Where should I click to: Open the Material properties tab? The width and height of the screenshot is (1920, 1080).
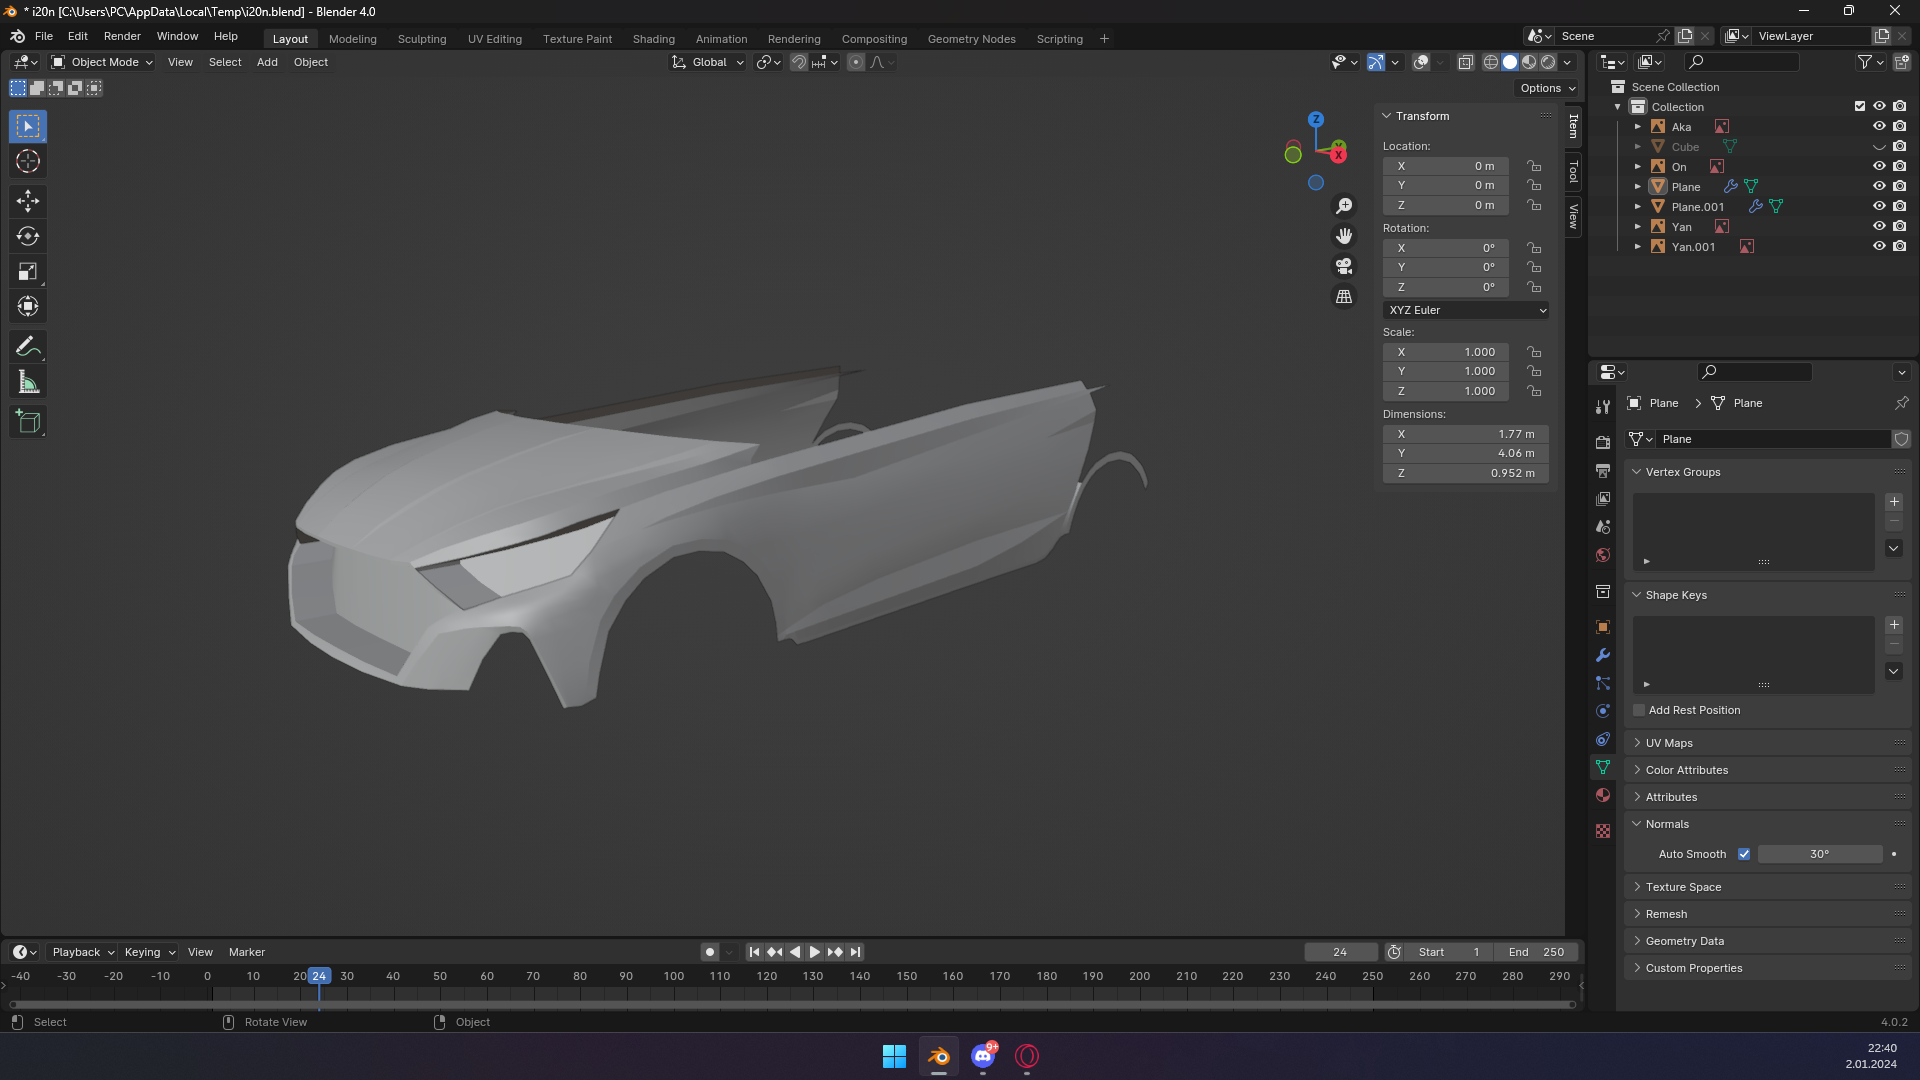pos(1603,795)
